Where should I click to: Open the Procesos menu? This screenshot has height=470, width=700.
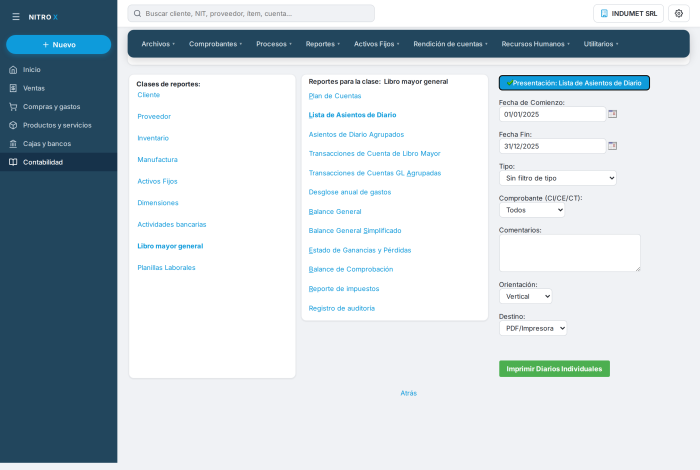274,44
